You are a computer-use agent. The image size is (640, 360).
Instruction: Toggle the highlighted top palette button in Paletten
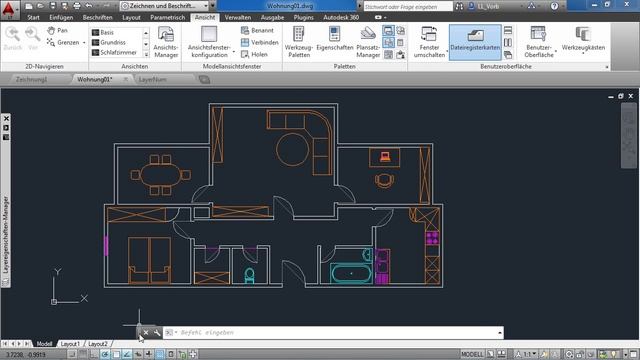tap(388, 31)
